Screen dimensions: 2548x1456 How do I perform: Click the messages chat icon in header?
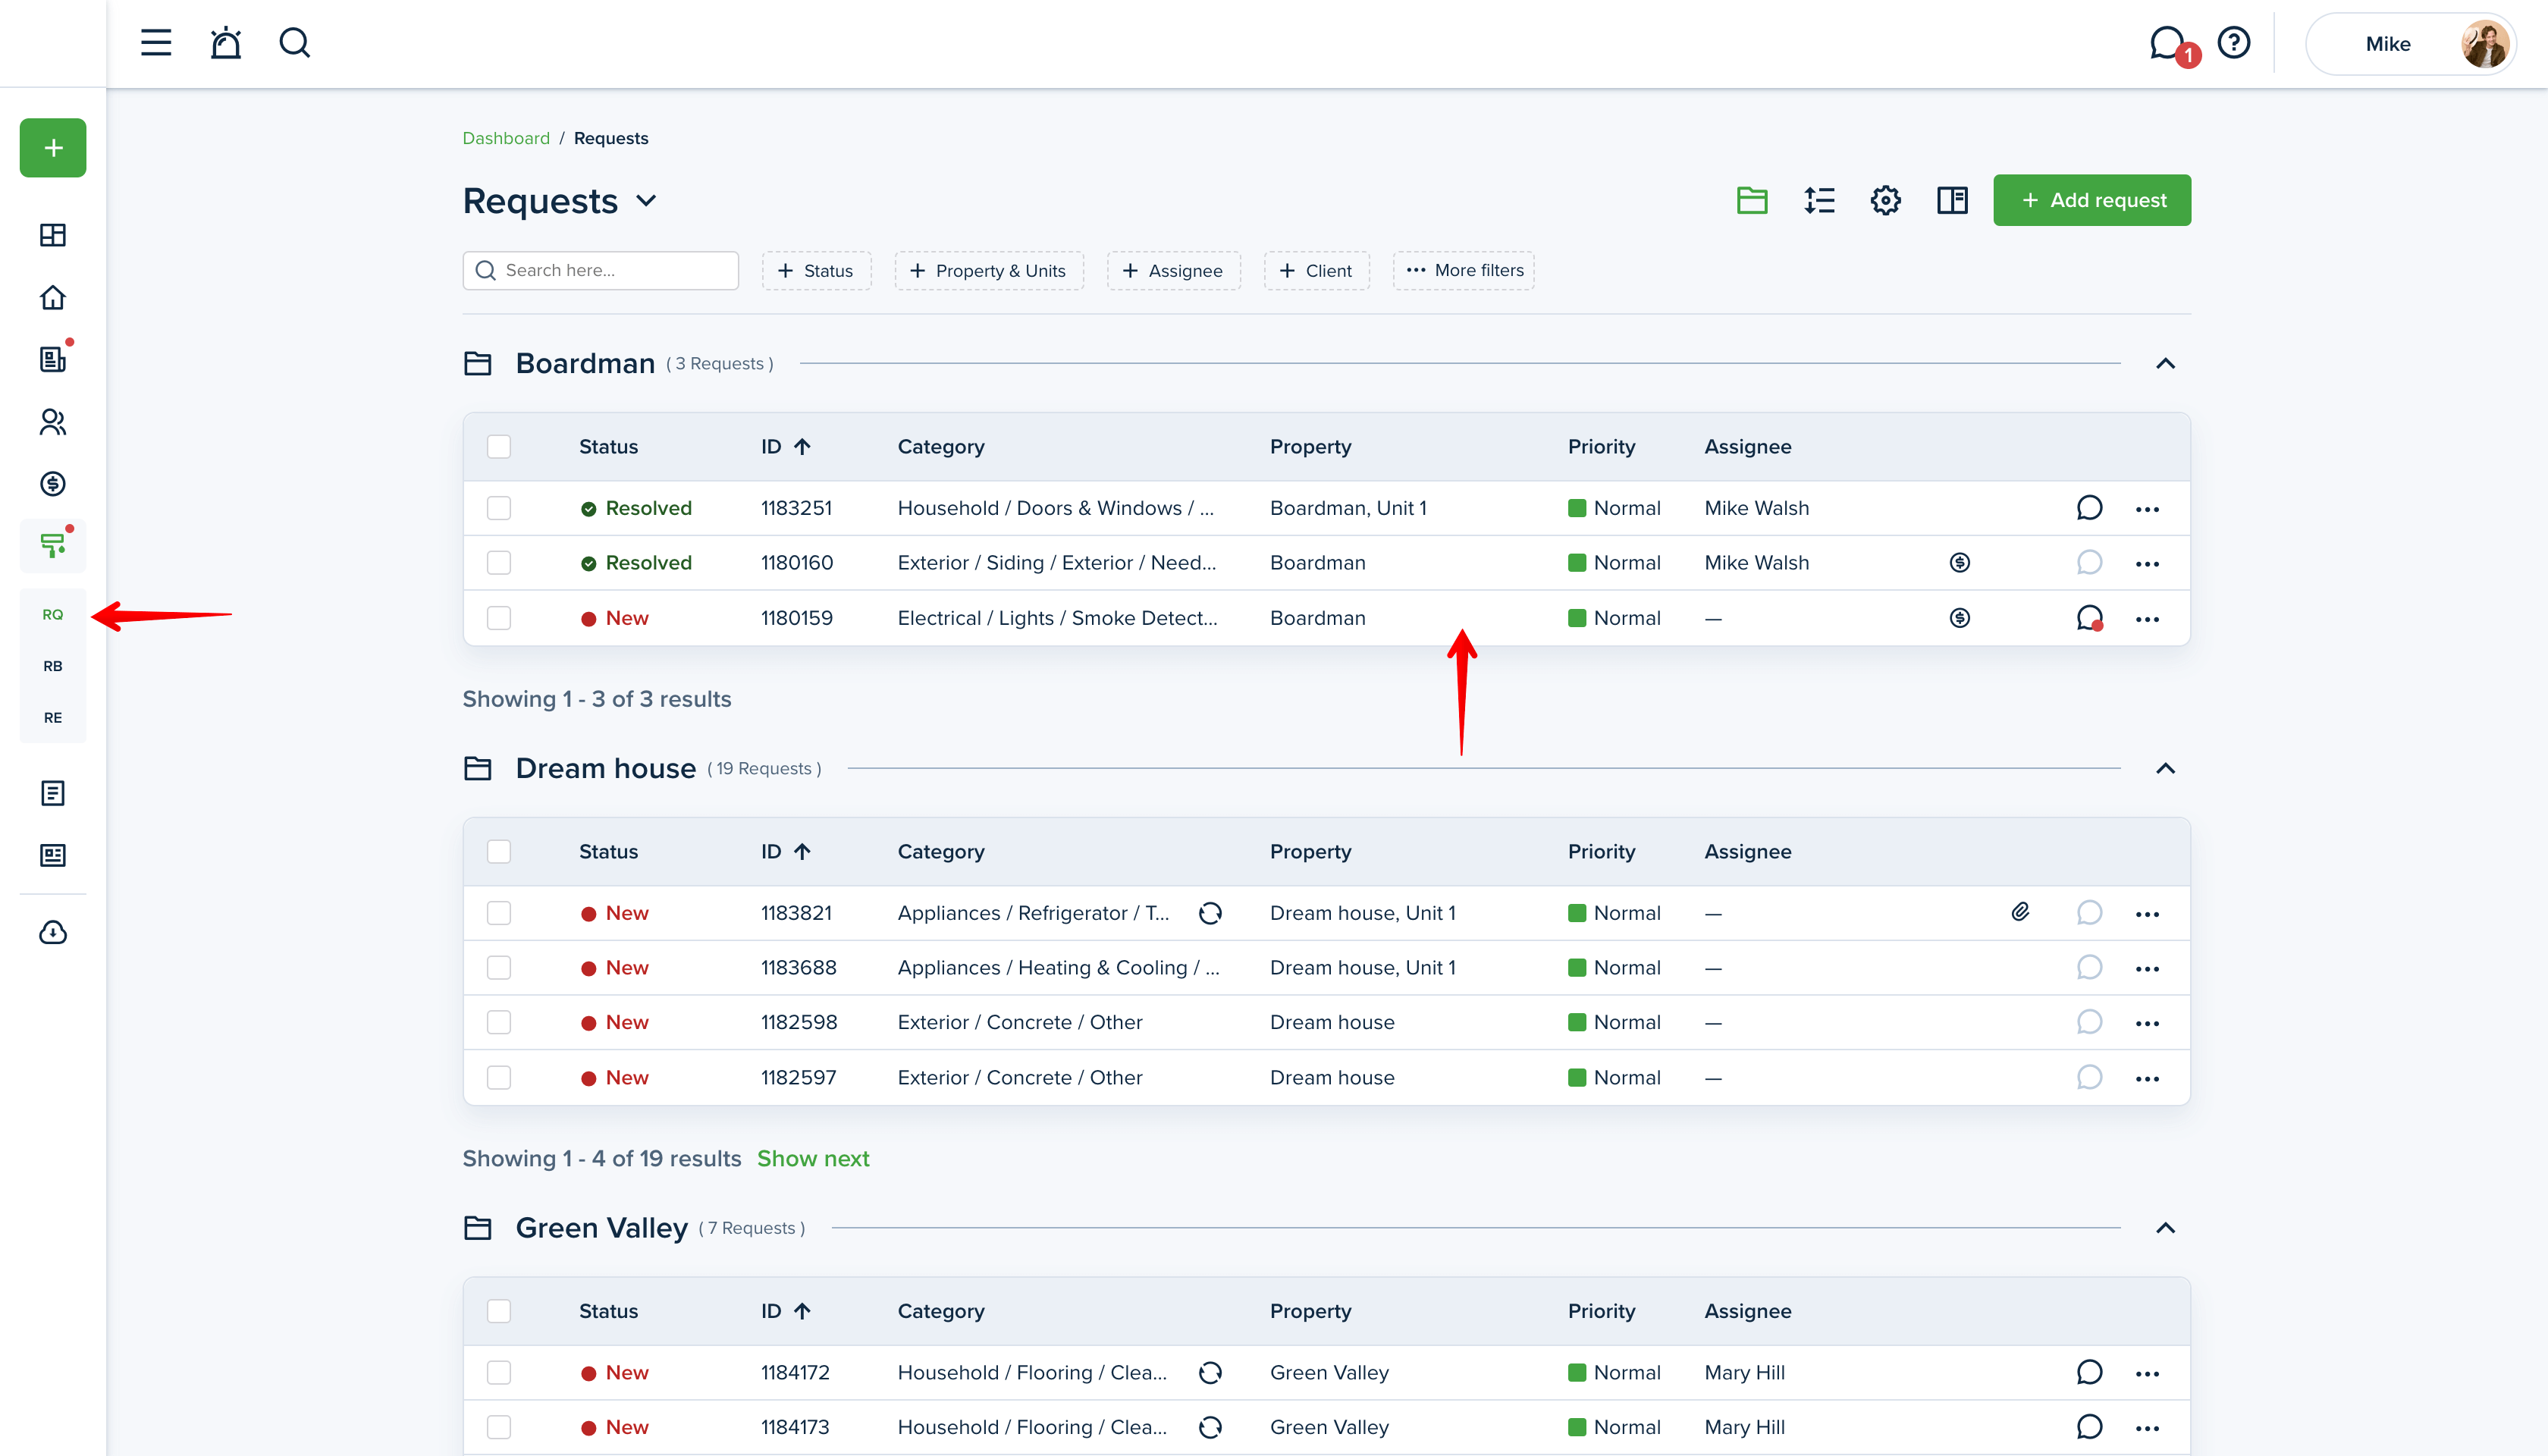2166,43
